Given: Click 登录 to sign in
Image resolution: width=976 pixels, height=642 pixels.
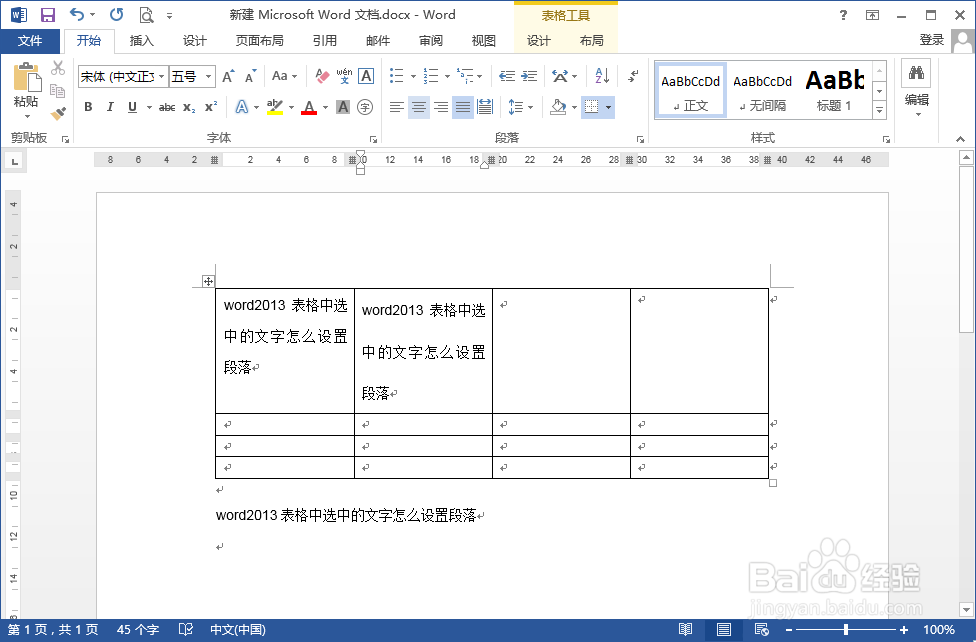Looking at the screenshot, I should click(x=932, y=40).
